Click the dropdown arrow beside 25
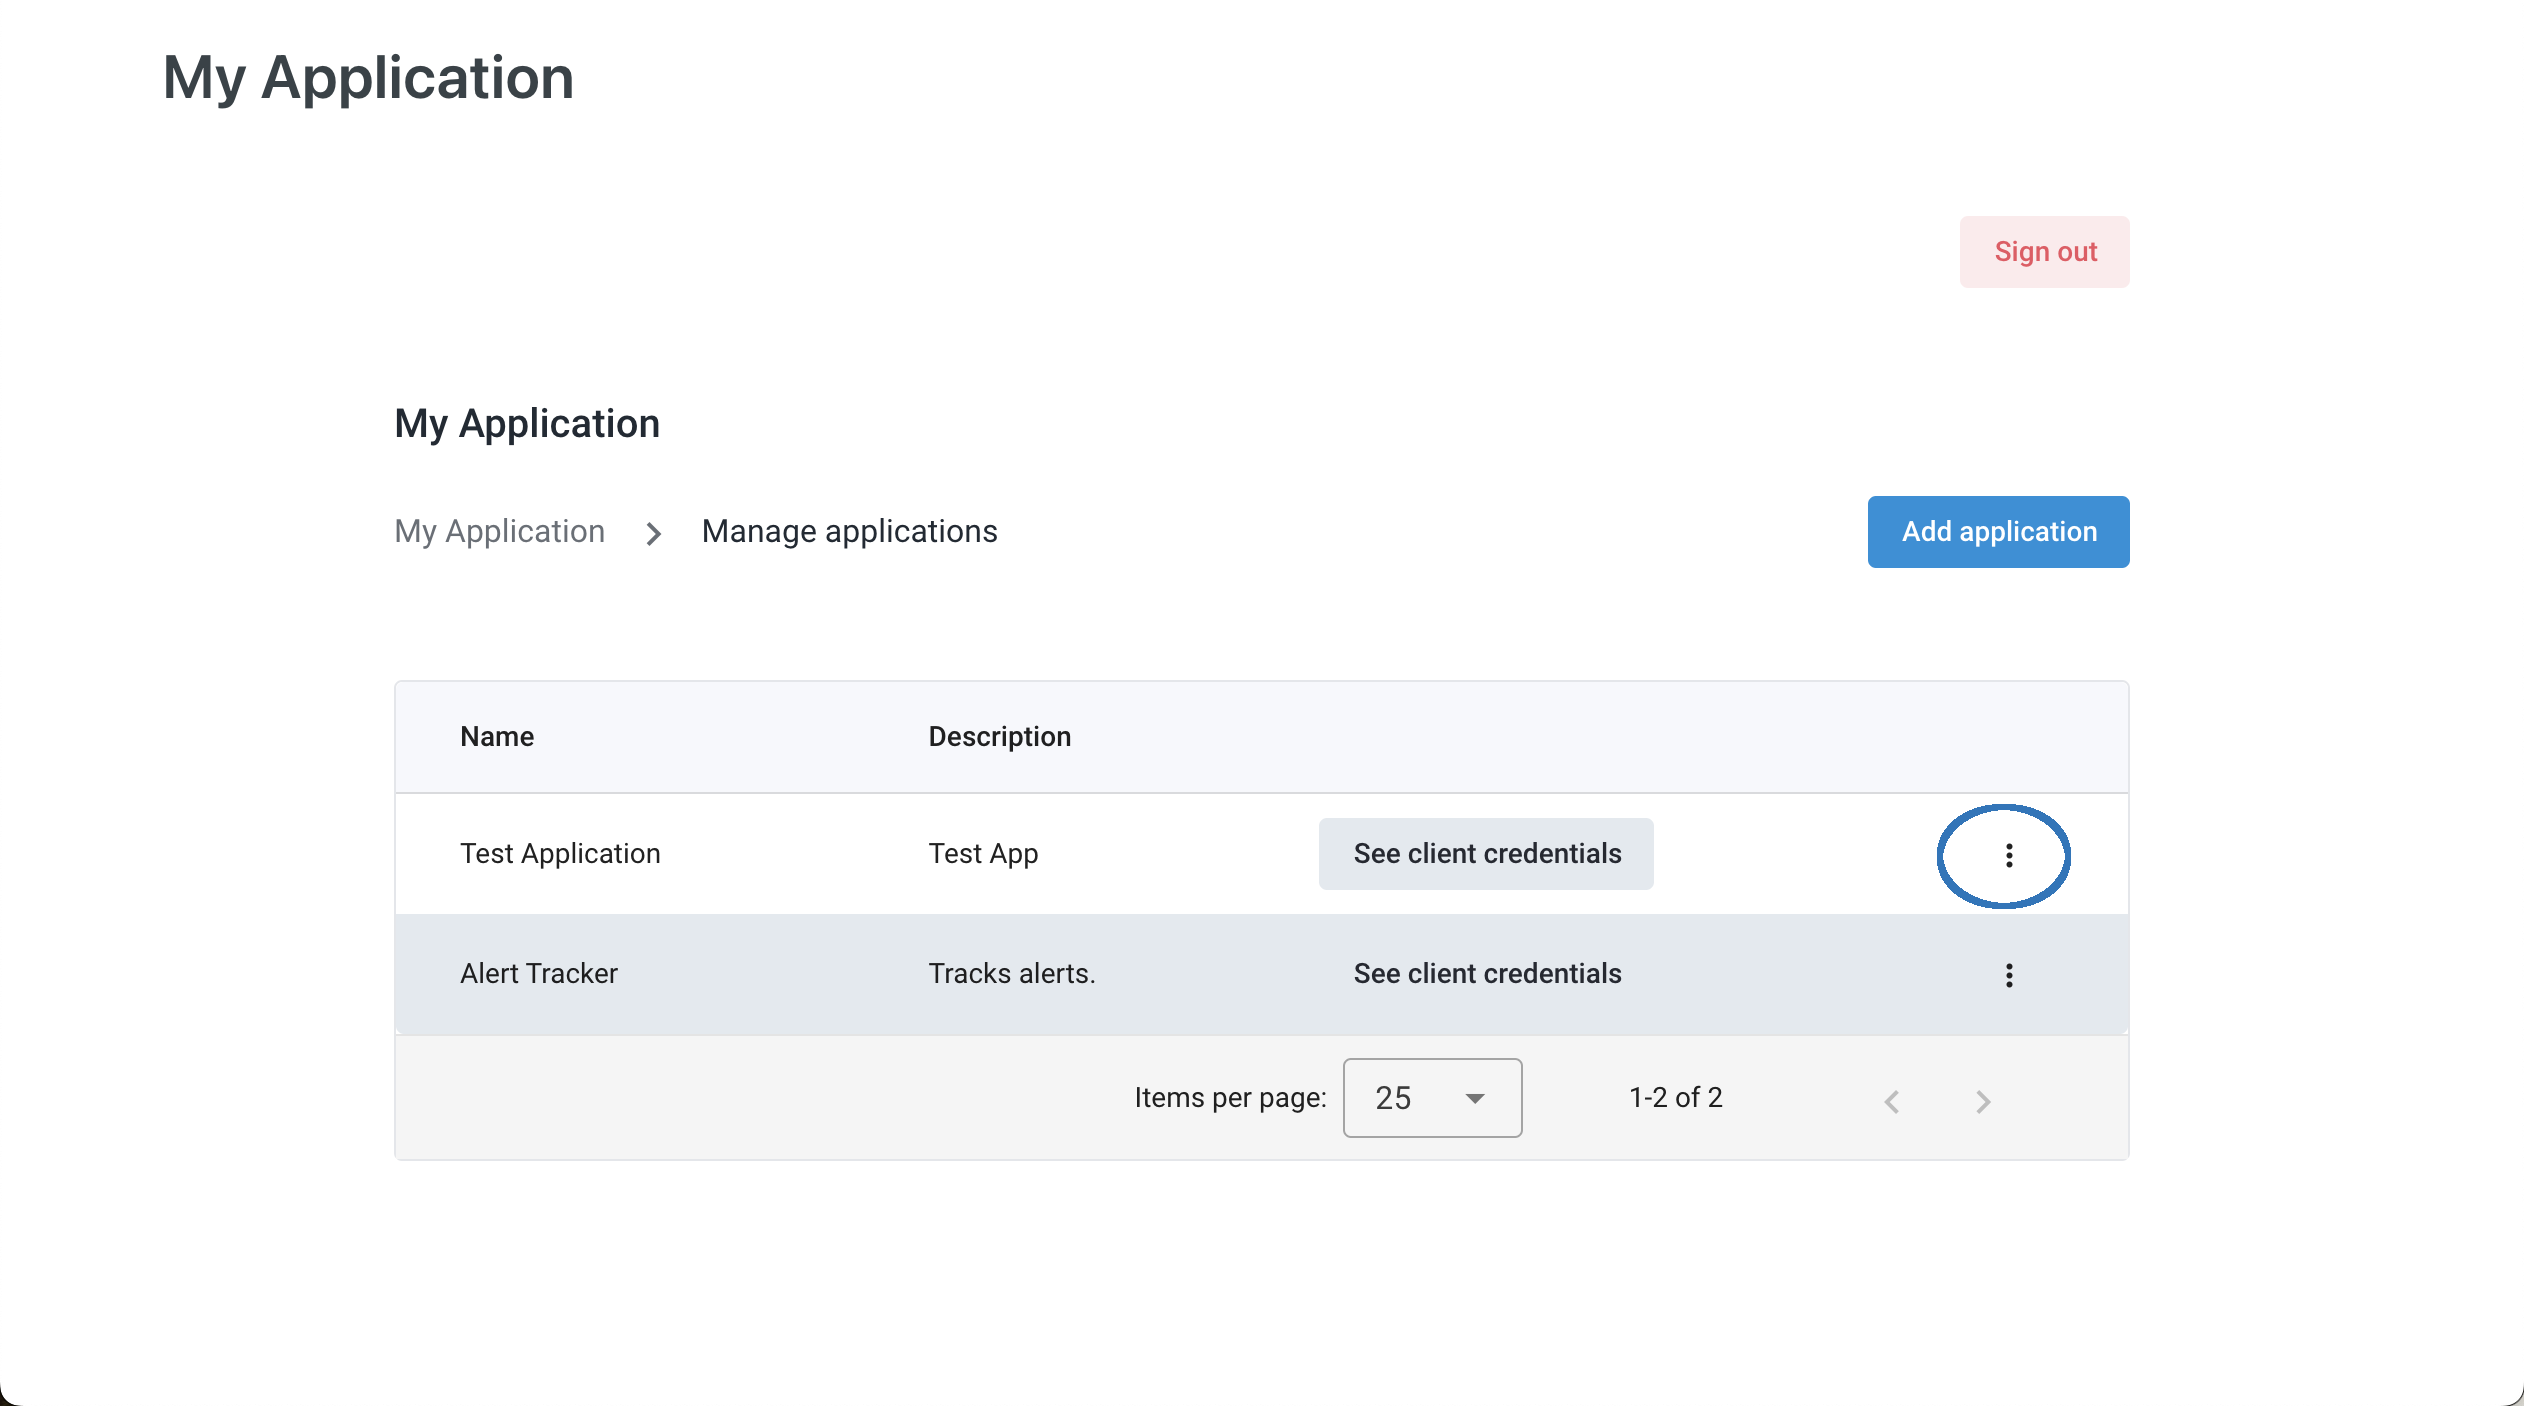2524x1406 pixels. 1474,1099
